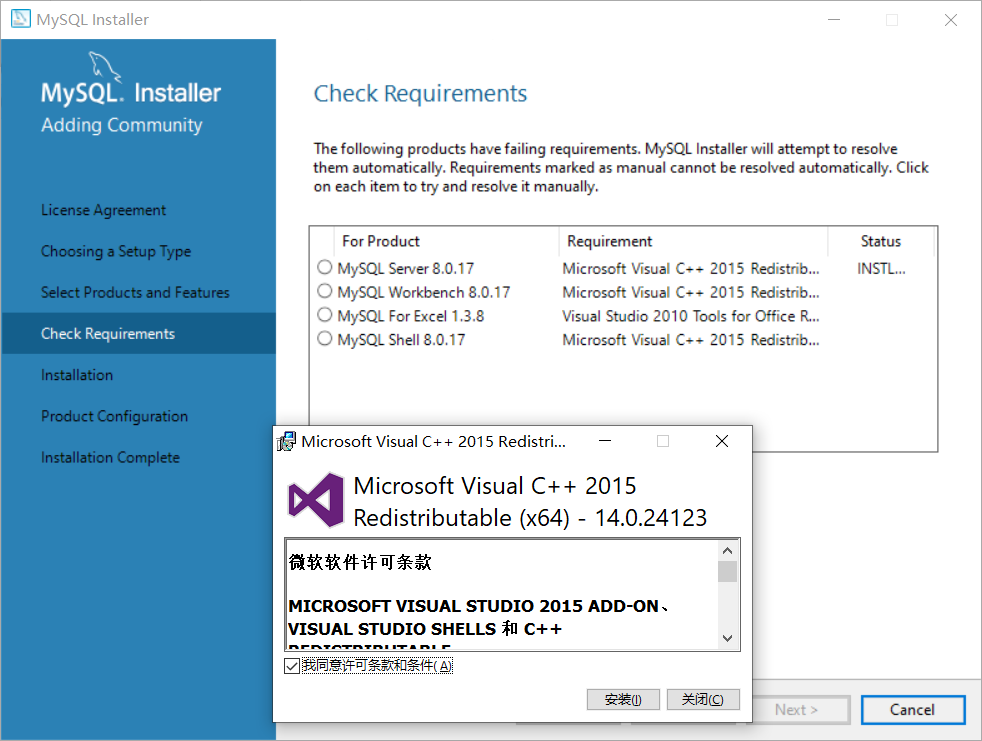
Task: Click the license text scroll down arrow
Action: (727, 638)
